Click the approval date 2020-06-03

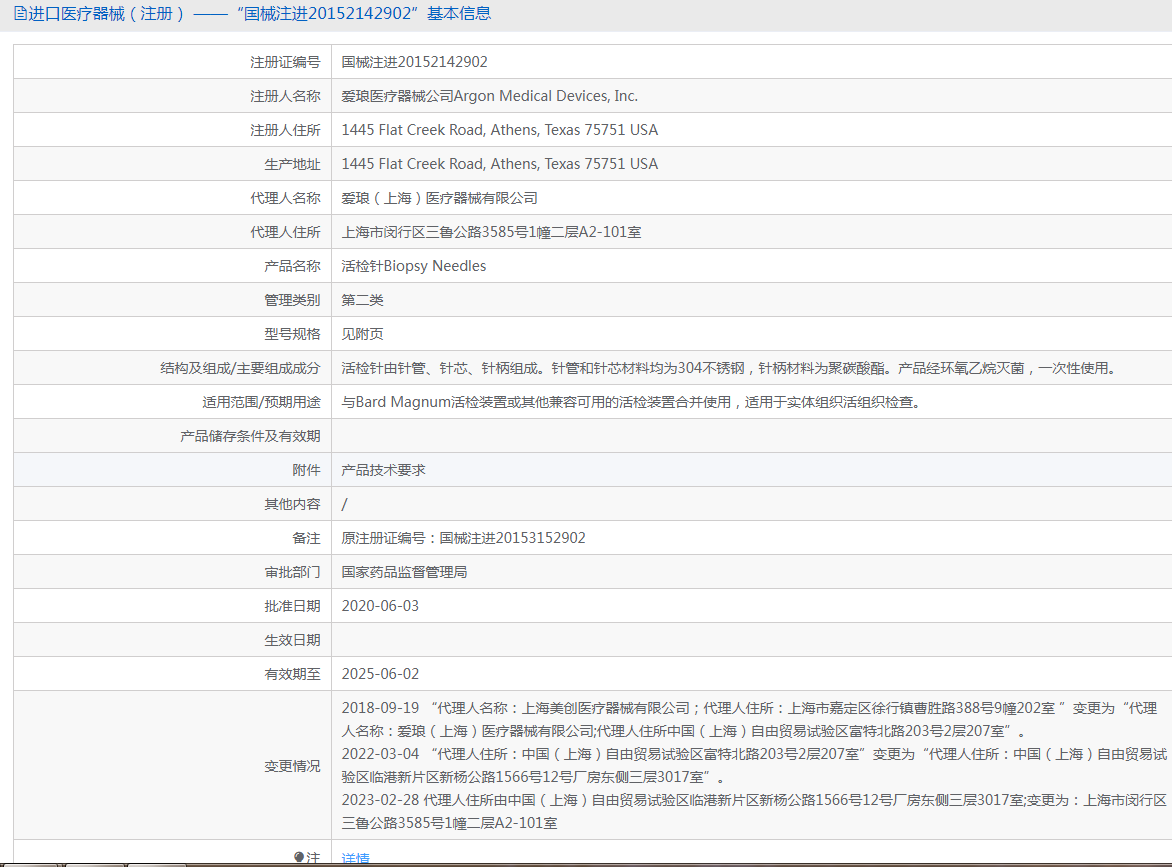[380, 606]
